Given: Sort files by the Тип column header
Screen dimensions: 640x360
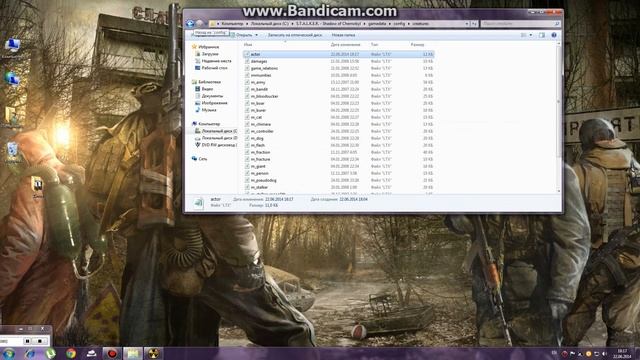Looking at the screenshot, I should click(374, 44).
